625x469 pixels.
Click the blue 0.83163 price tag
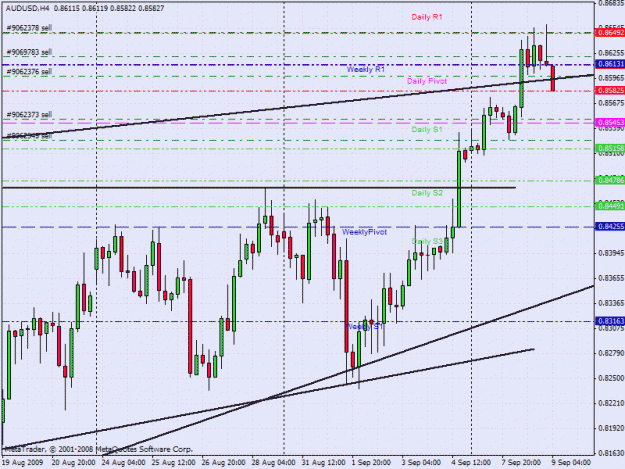[x=609, y=321]
